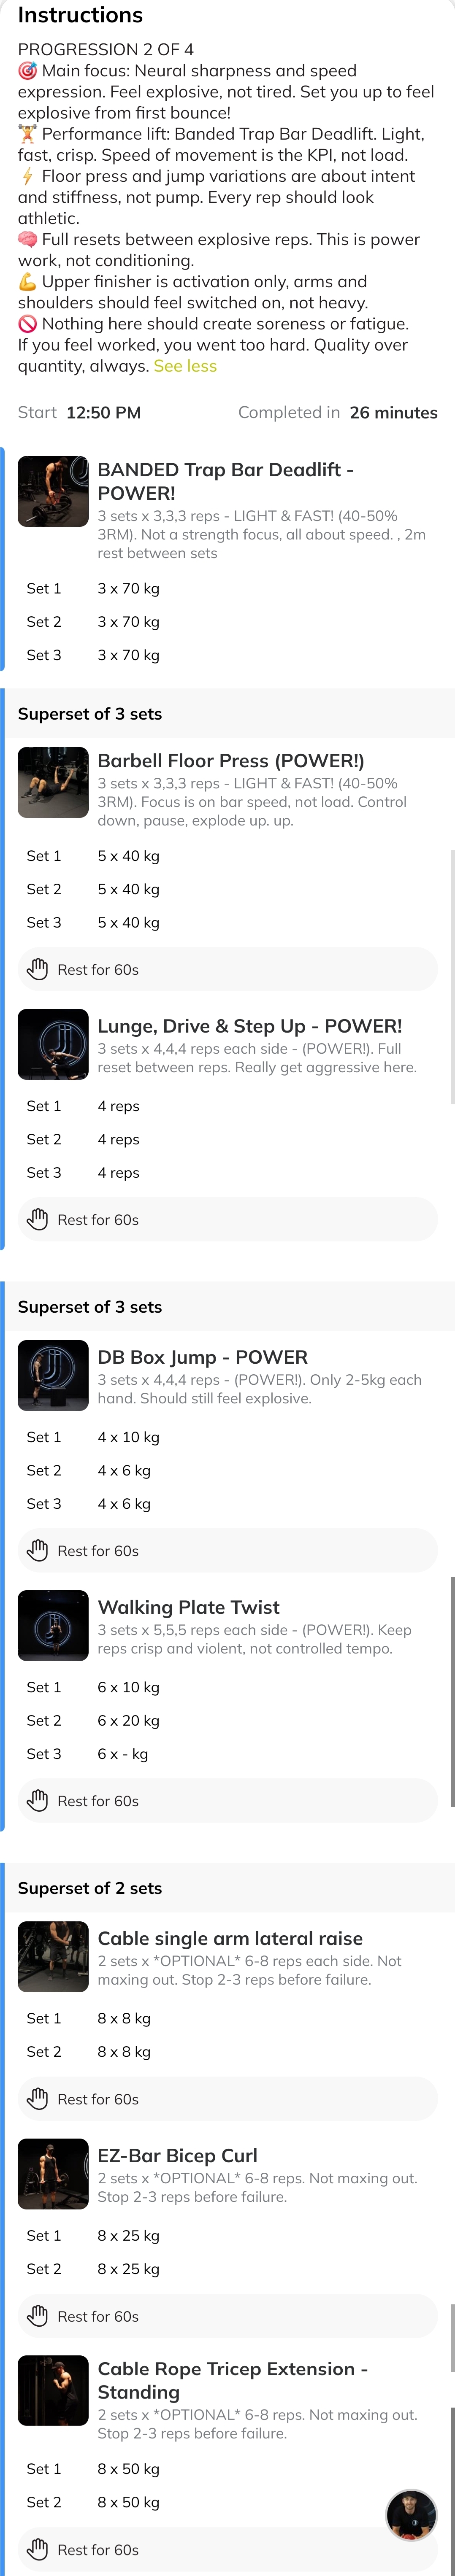This screenshot has height=2576, width=455.
Task: Open Cable single arm lateral raise thumbnail
Action: (x=53, y=1956)
